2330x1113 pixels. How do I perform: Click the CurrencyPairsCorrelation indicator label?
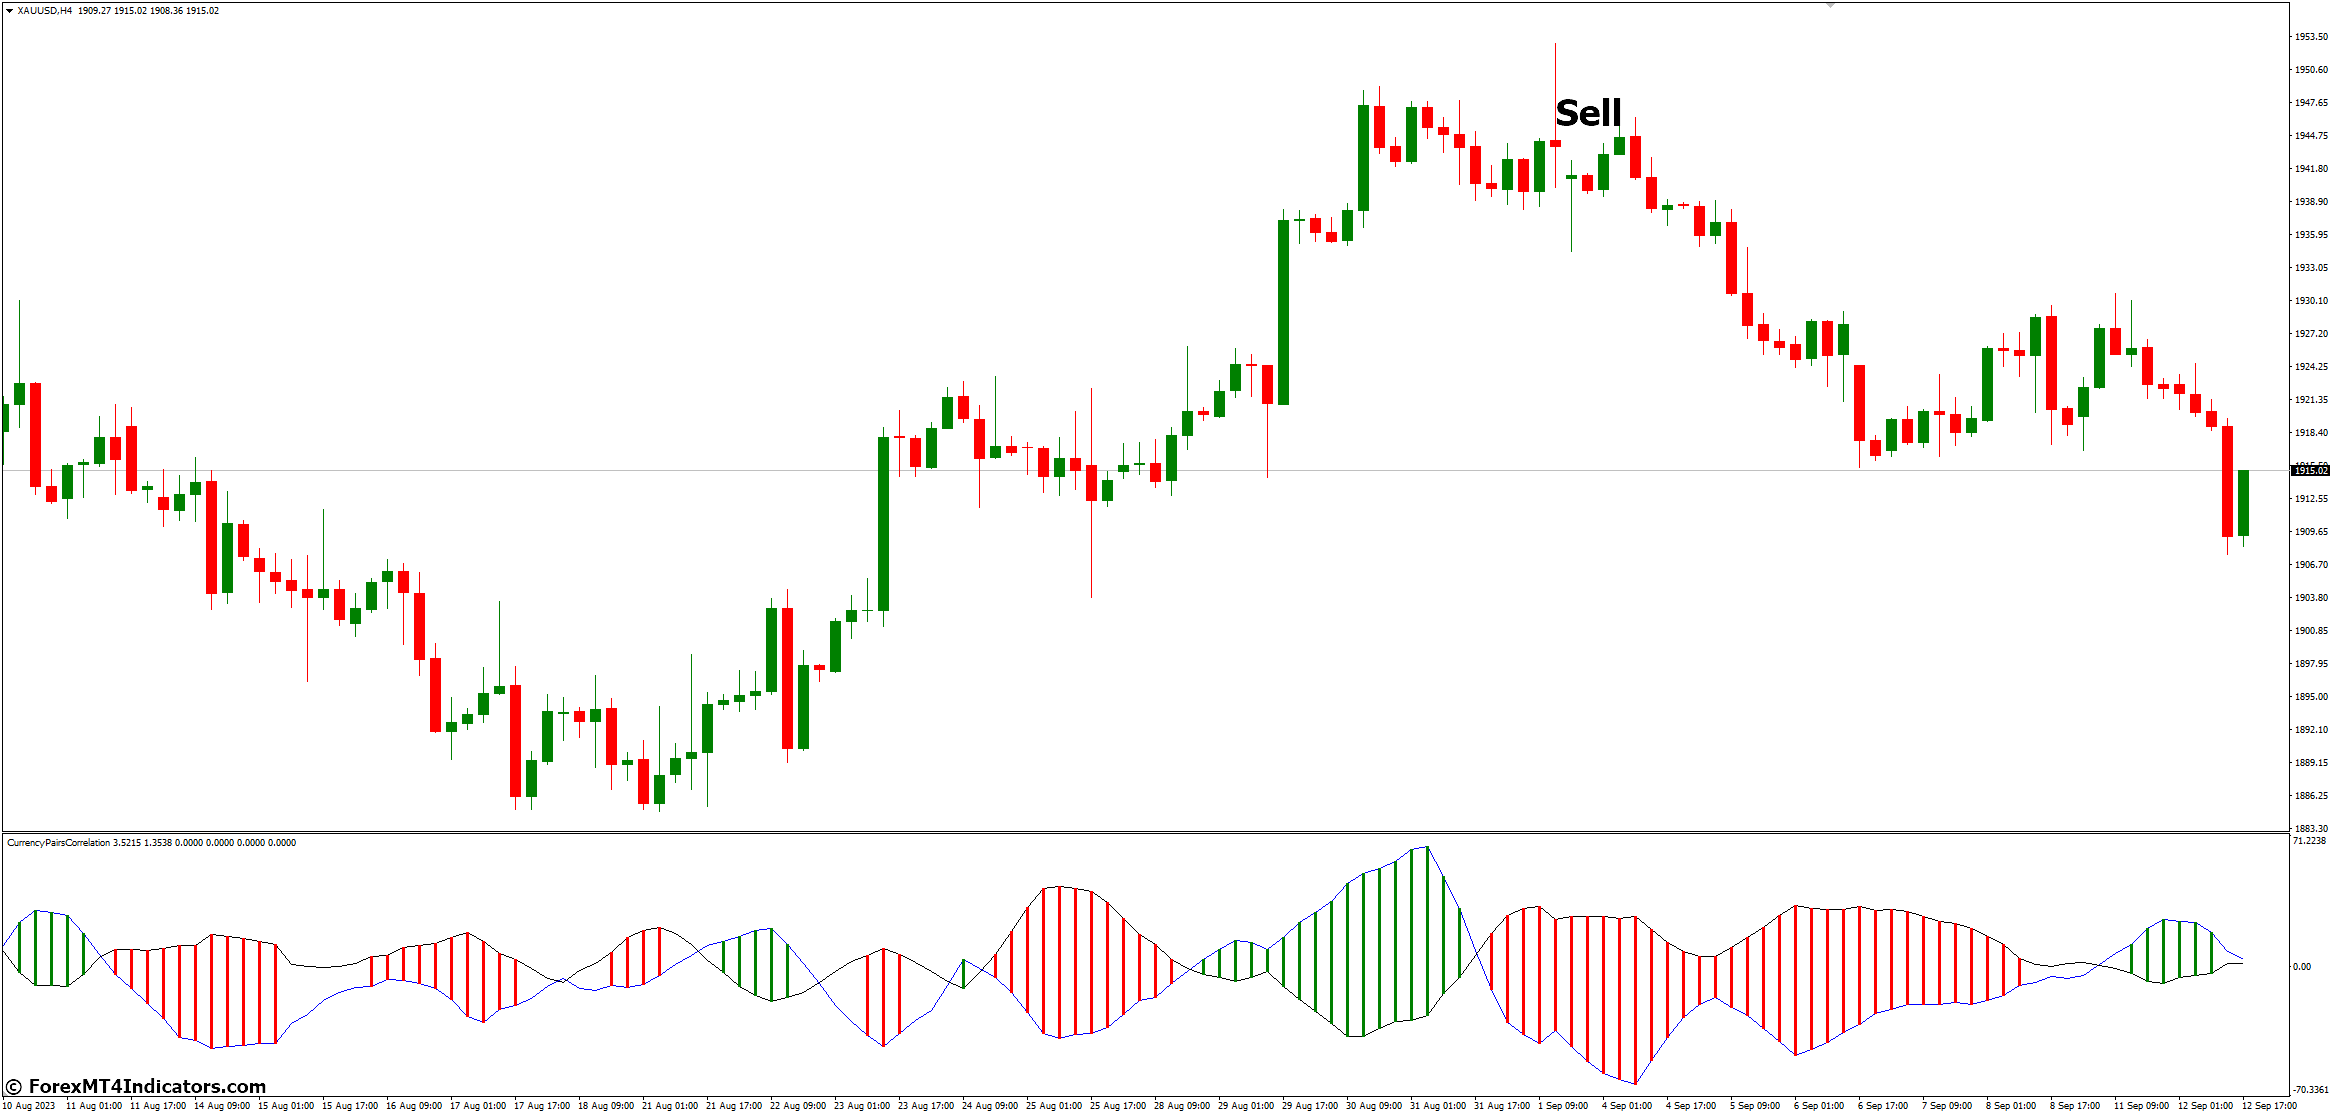coord(58,843)
